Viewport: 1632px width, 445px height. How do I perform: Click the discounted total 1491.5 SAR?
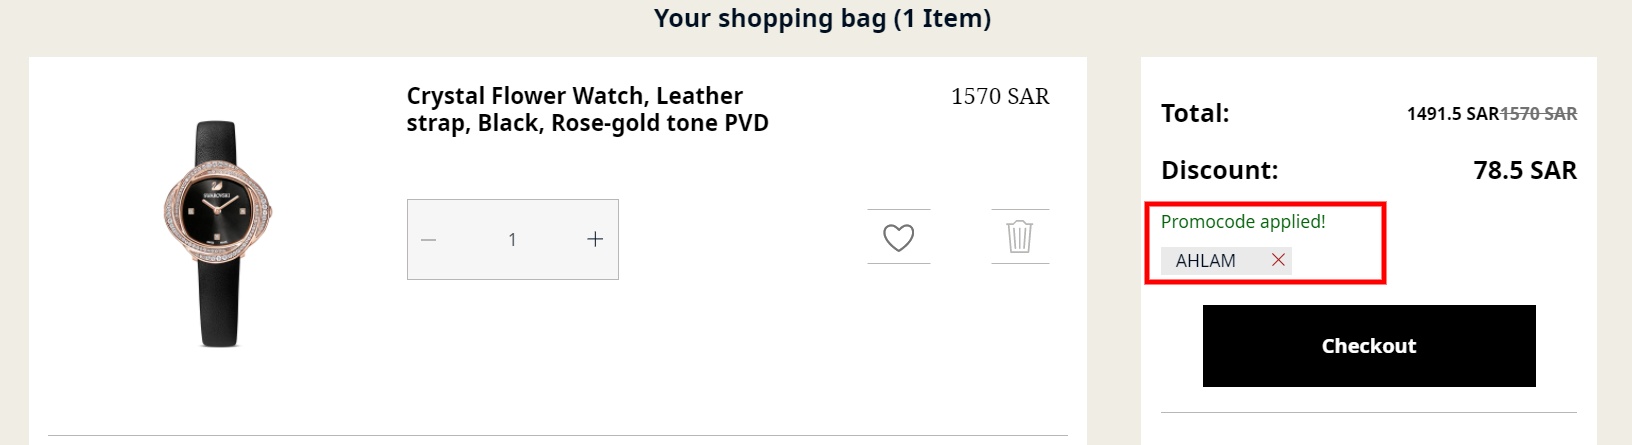pos(1452,114)
